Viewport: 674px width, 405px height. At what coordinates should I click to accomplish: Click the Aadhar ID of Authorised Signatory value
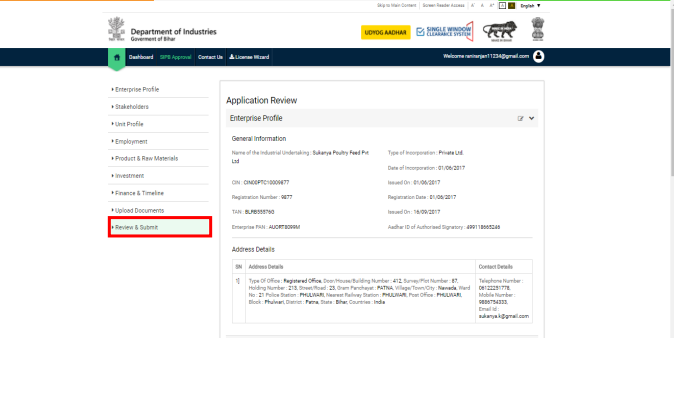click(483, 227)
